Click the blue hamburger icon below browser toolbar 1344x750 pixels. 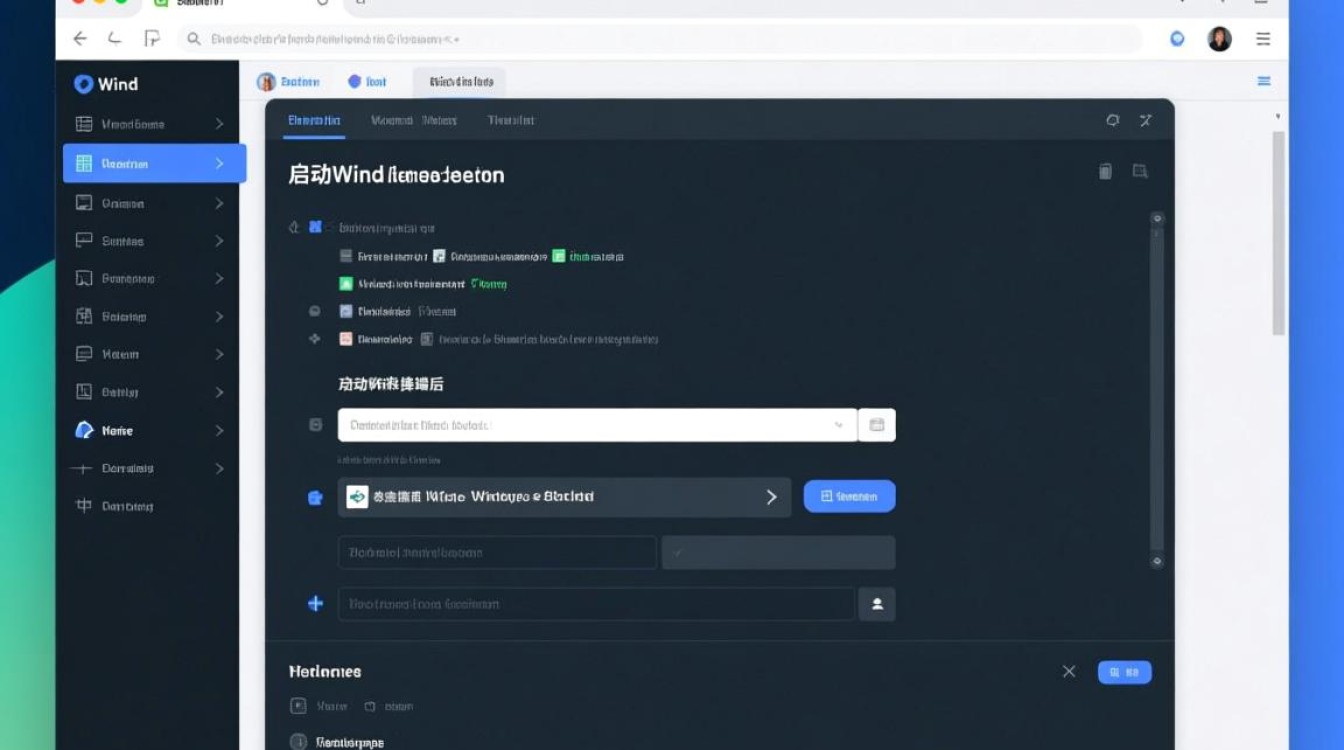(1264, 82)
